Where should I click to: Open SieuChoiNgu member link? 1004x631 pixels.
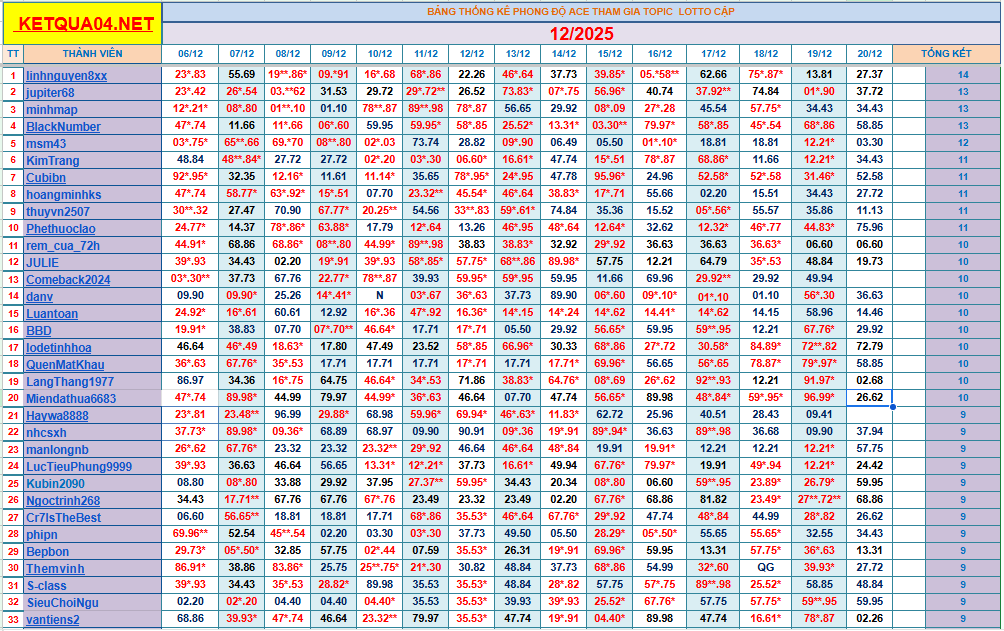pos(62,603)
